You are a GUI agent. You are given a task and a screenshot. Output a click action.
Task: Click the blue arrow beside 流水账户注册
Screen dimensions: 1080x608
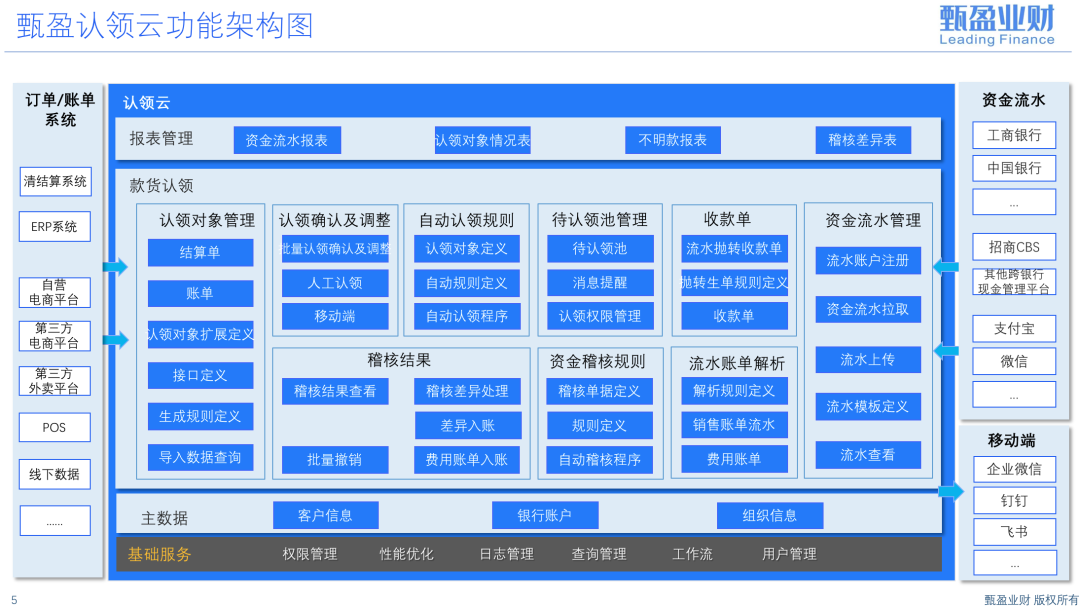945,267
